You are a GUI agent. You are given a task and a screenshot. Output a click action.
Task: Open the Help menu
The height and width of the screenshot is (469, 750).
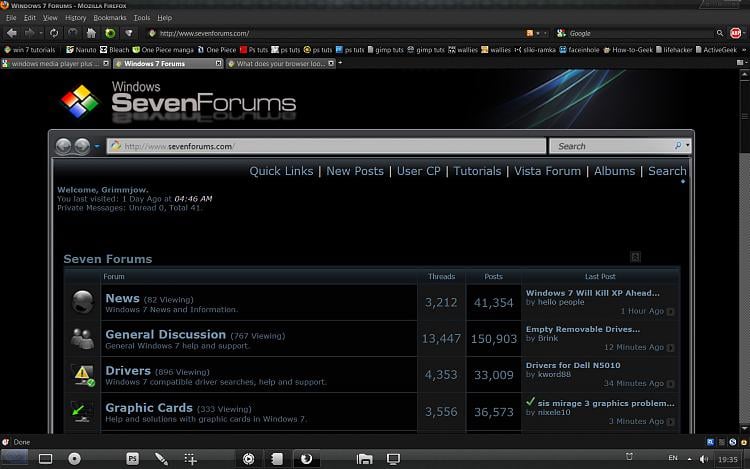[164, 18]
